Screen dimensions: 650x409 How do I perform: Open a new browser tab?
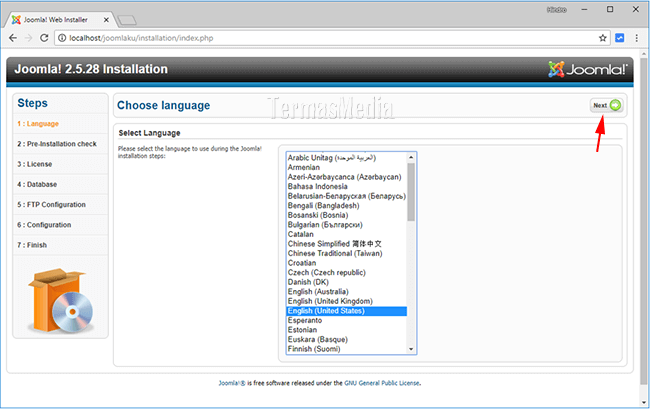pyautogui.click(x=126, y=20)
